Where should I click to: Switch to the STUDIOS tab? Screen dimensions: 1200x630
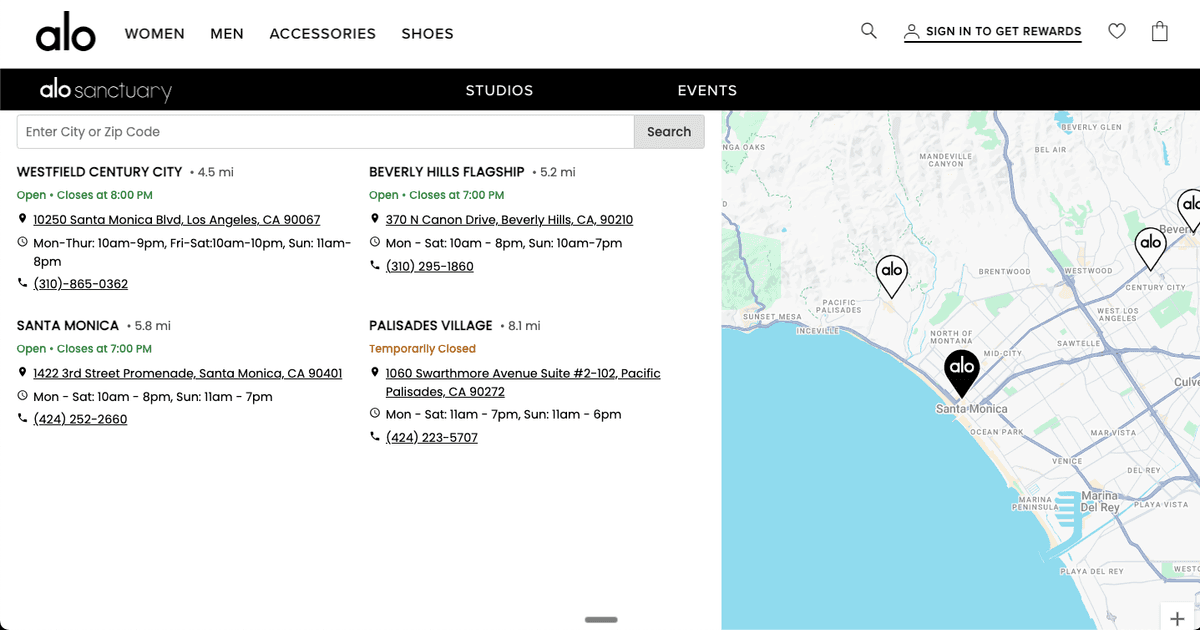[499, 90]
